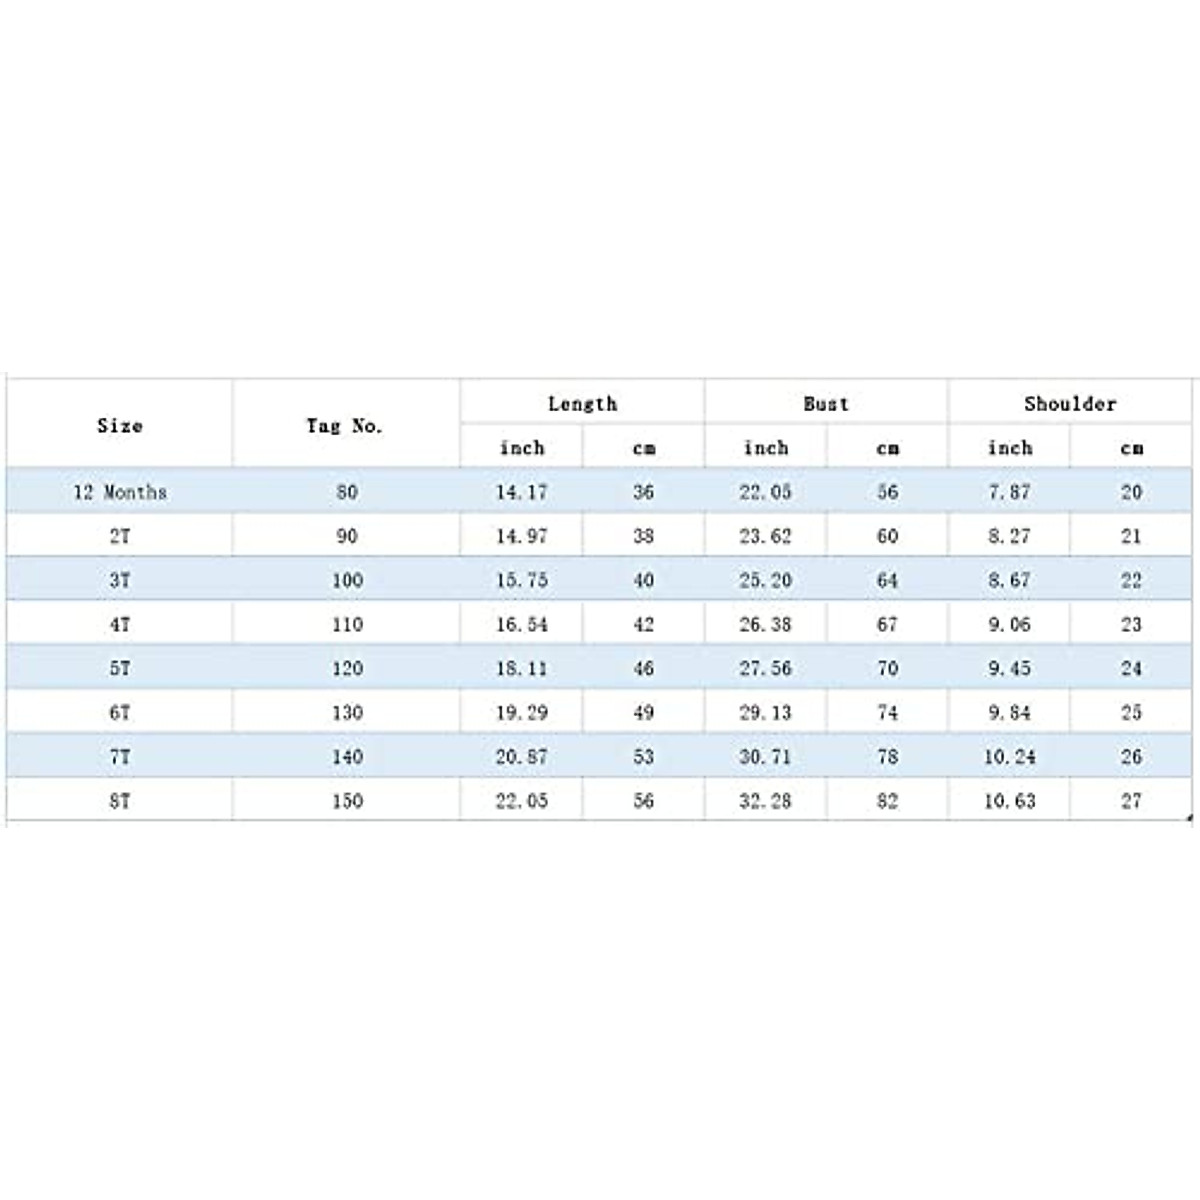
Task: Click the 12 Months size cell
Action: 120,492
